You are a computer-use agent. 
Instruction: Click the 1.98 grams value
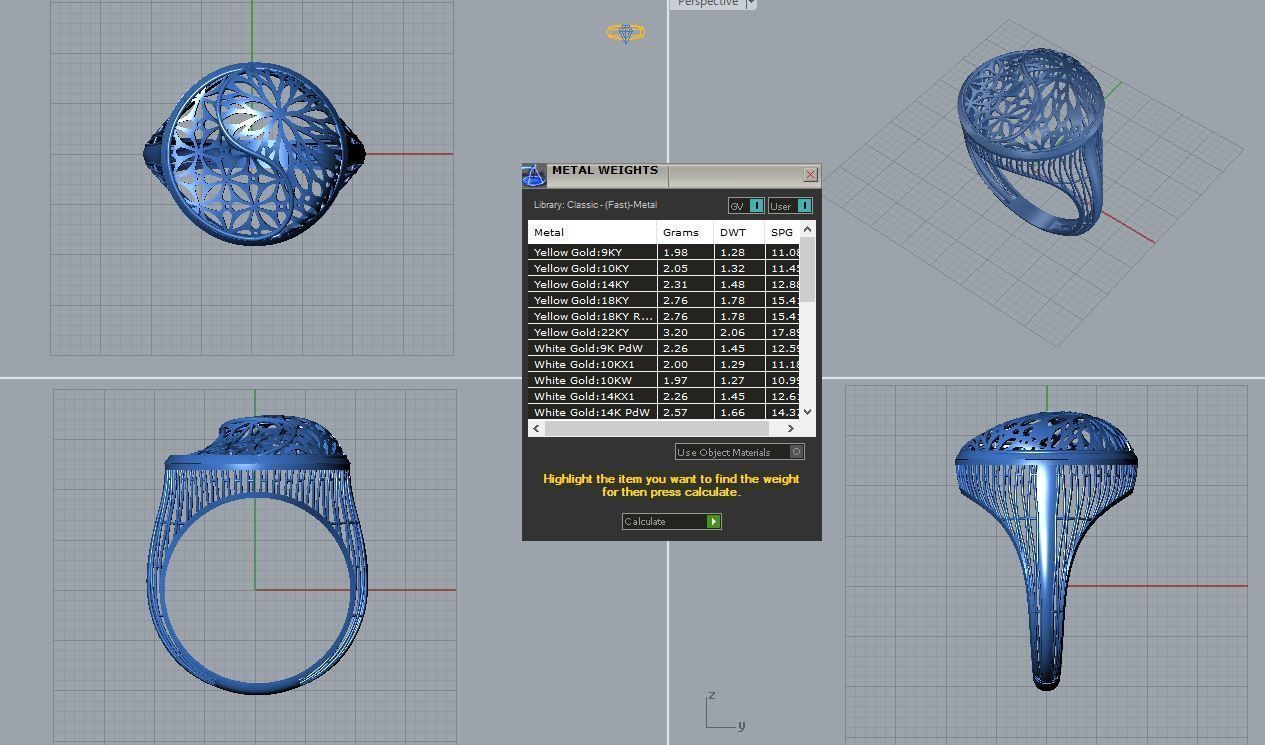coord(675,253)
